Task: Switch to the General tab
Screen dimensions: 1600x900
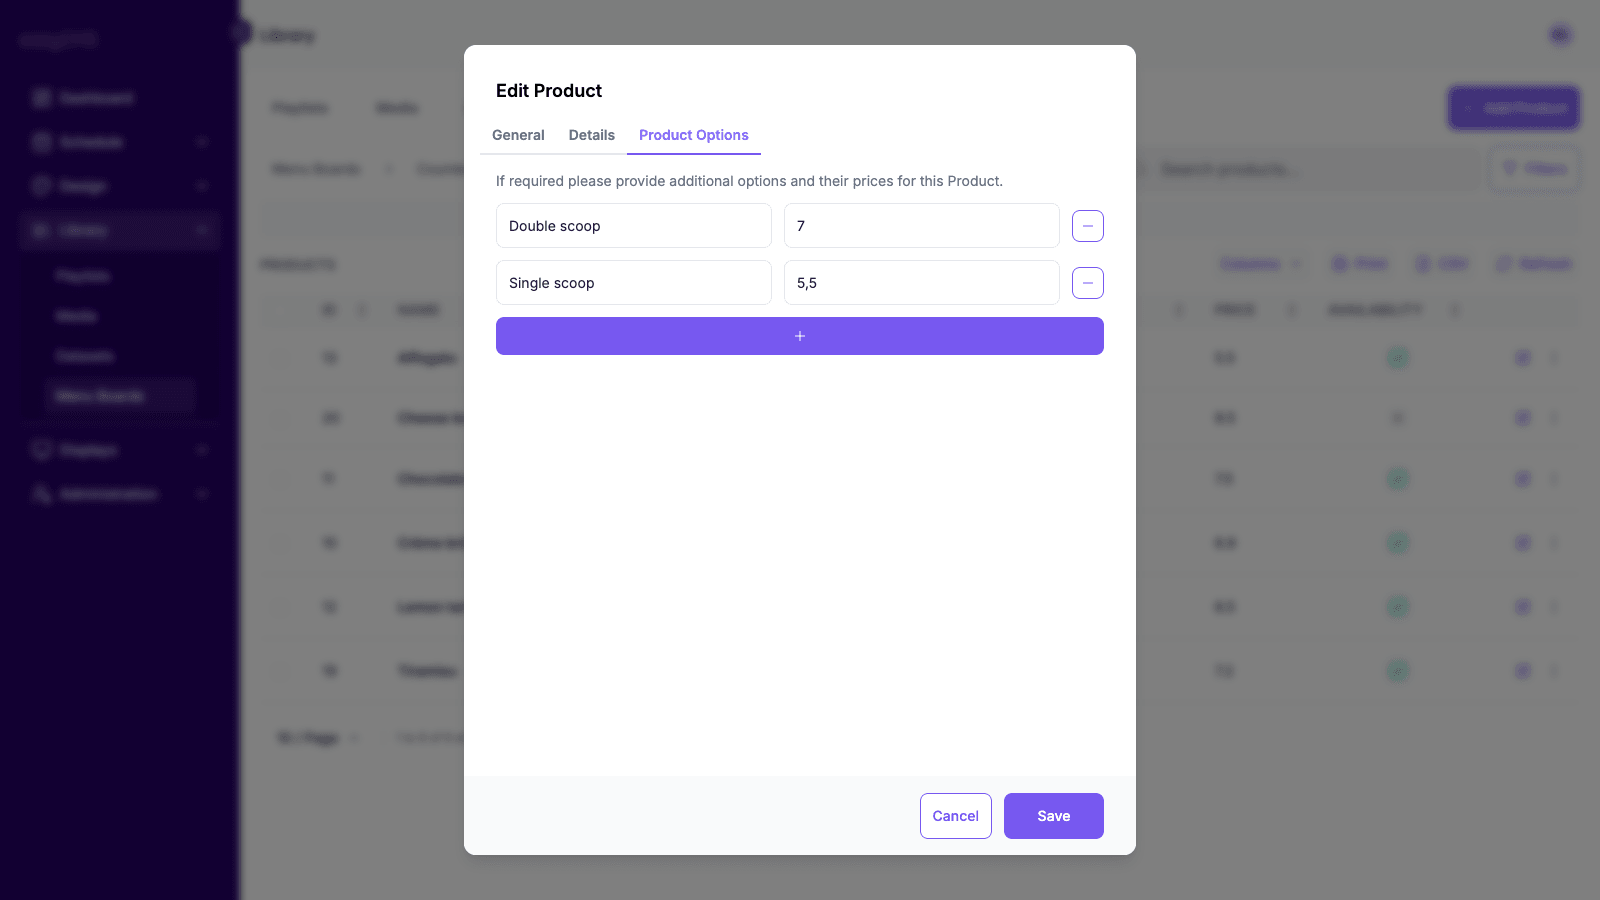Action: coord(518,135)
